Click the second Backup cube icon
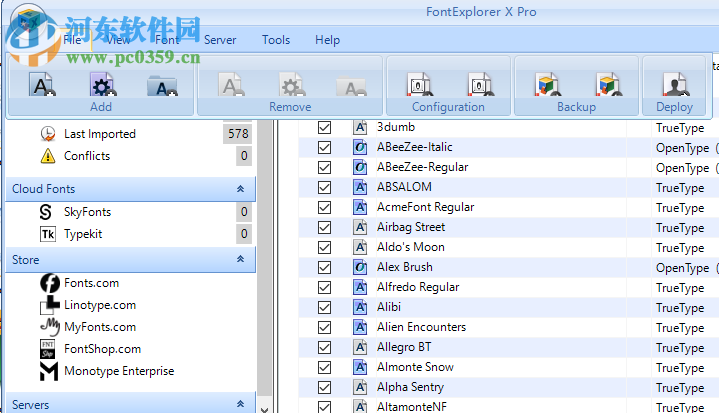 (x=609, y=85)
